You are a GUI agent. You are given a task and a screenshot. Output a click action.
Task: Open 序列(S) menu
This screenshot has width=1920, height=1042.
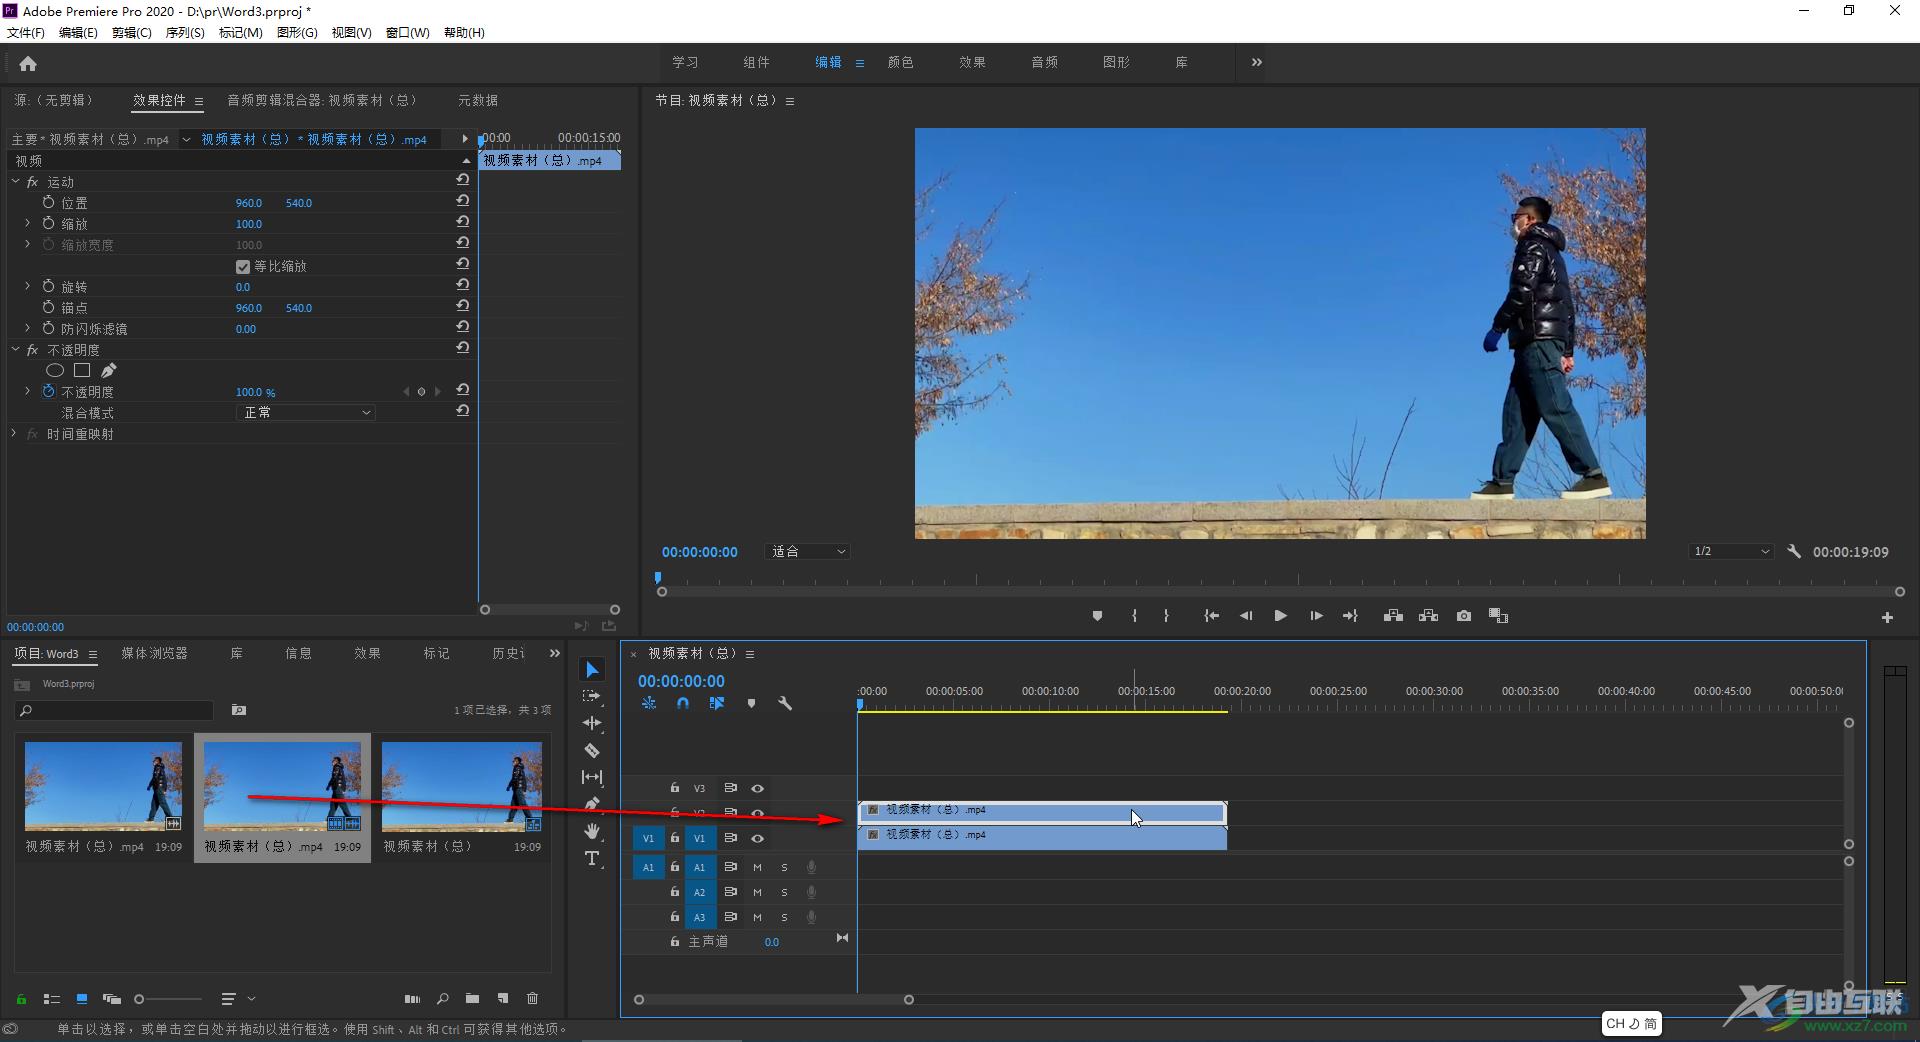185,32
